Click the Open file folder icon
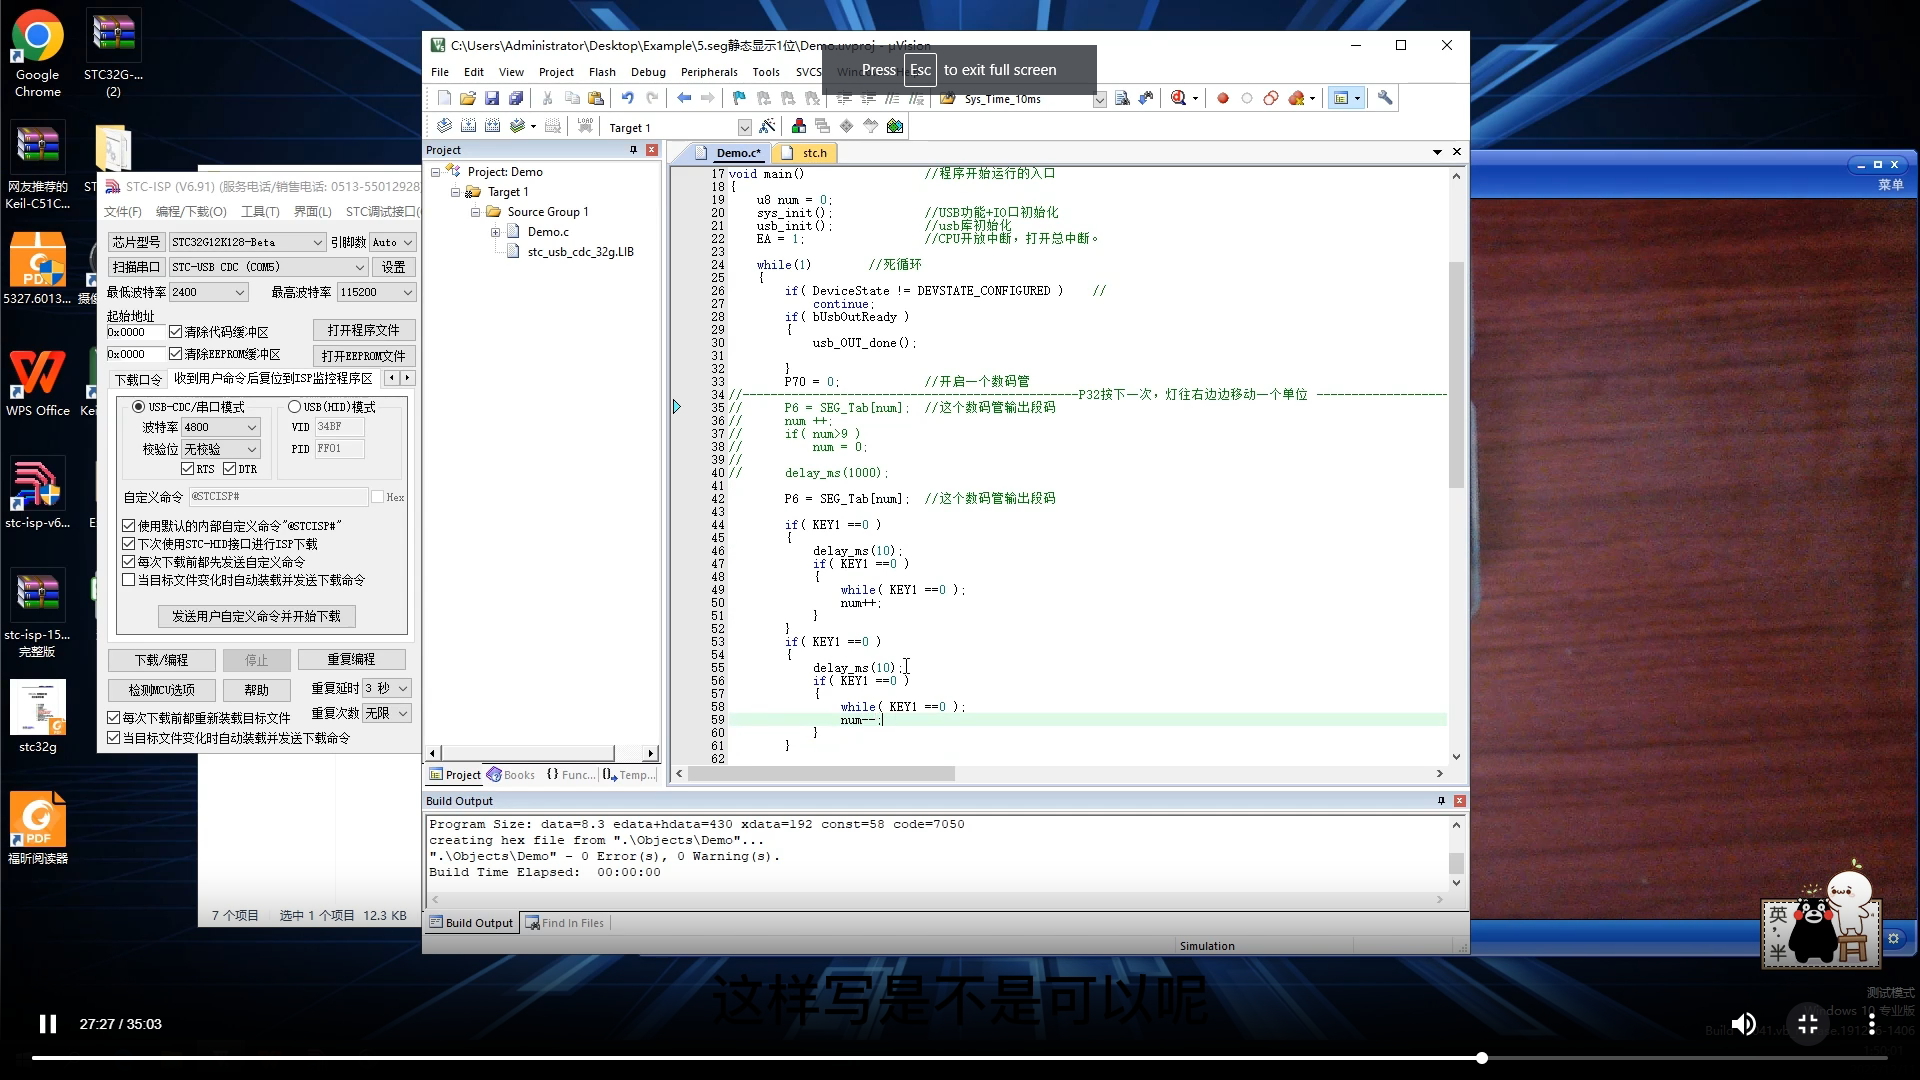Screen dimensions: 1920x1080 468,98
